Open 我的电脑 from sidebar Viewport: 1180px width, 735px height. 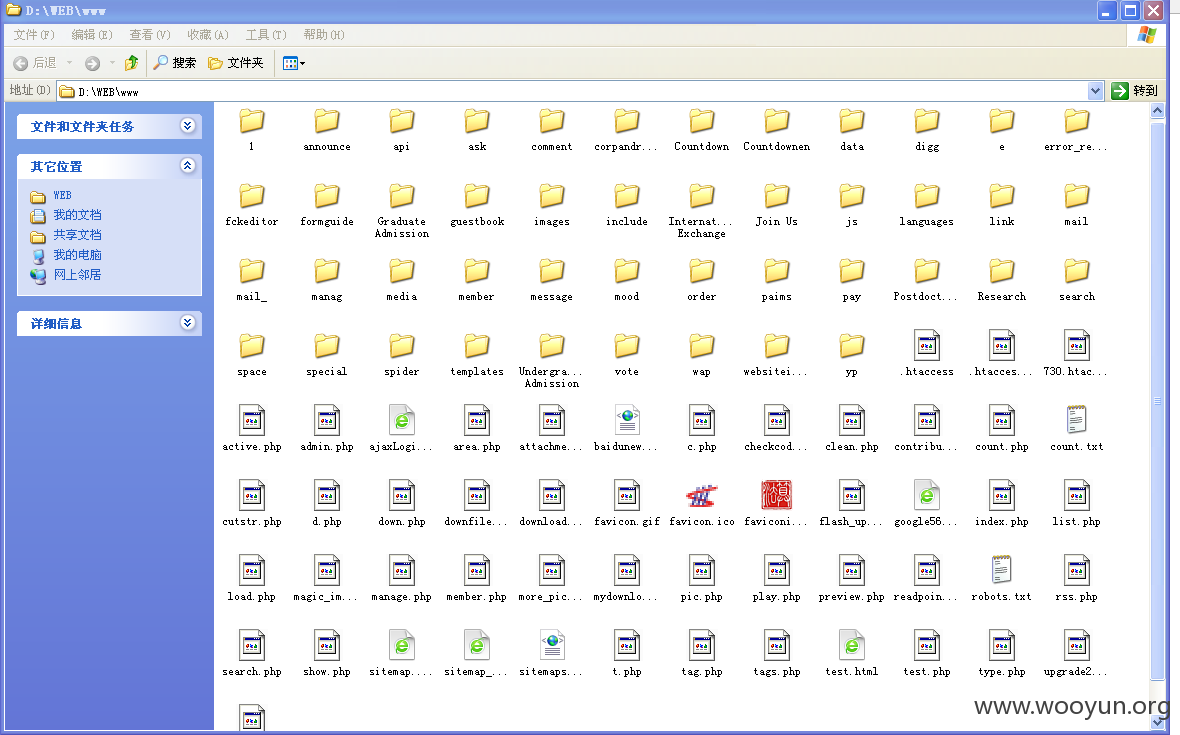tap(77, 255)
